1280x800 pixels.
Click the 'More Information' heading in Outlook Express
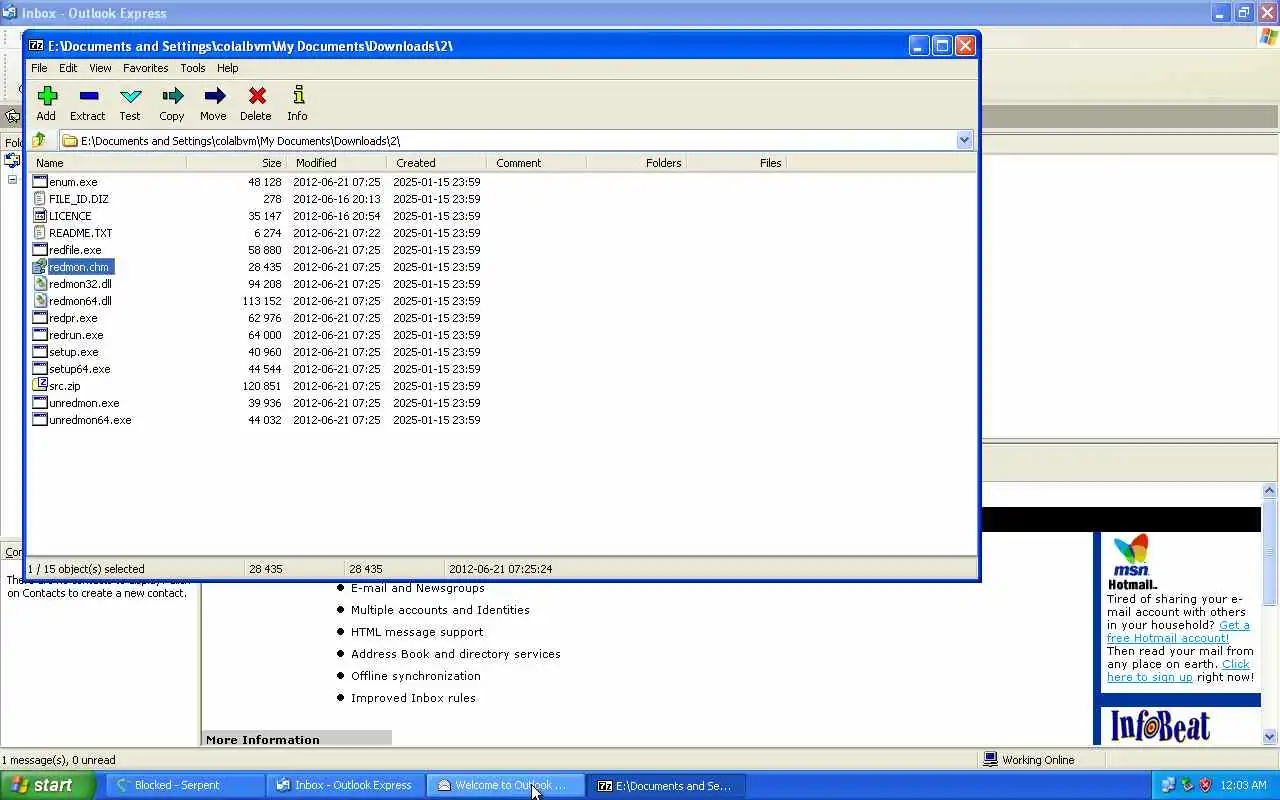coord(263,740)
